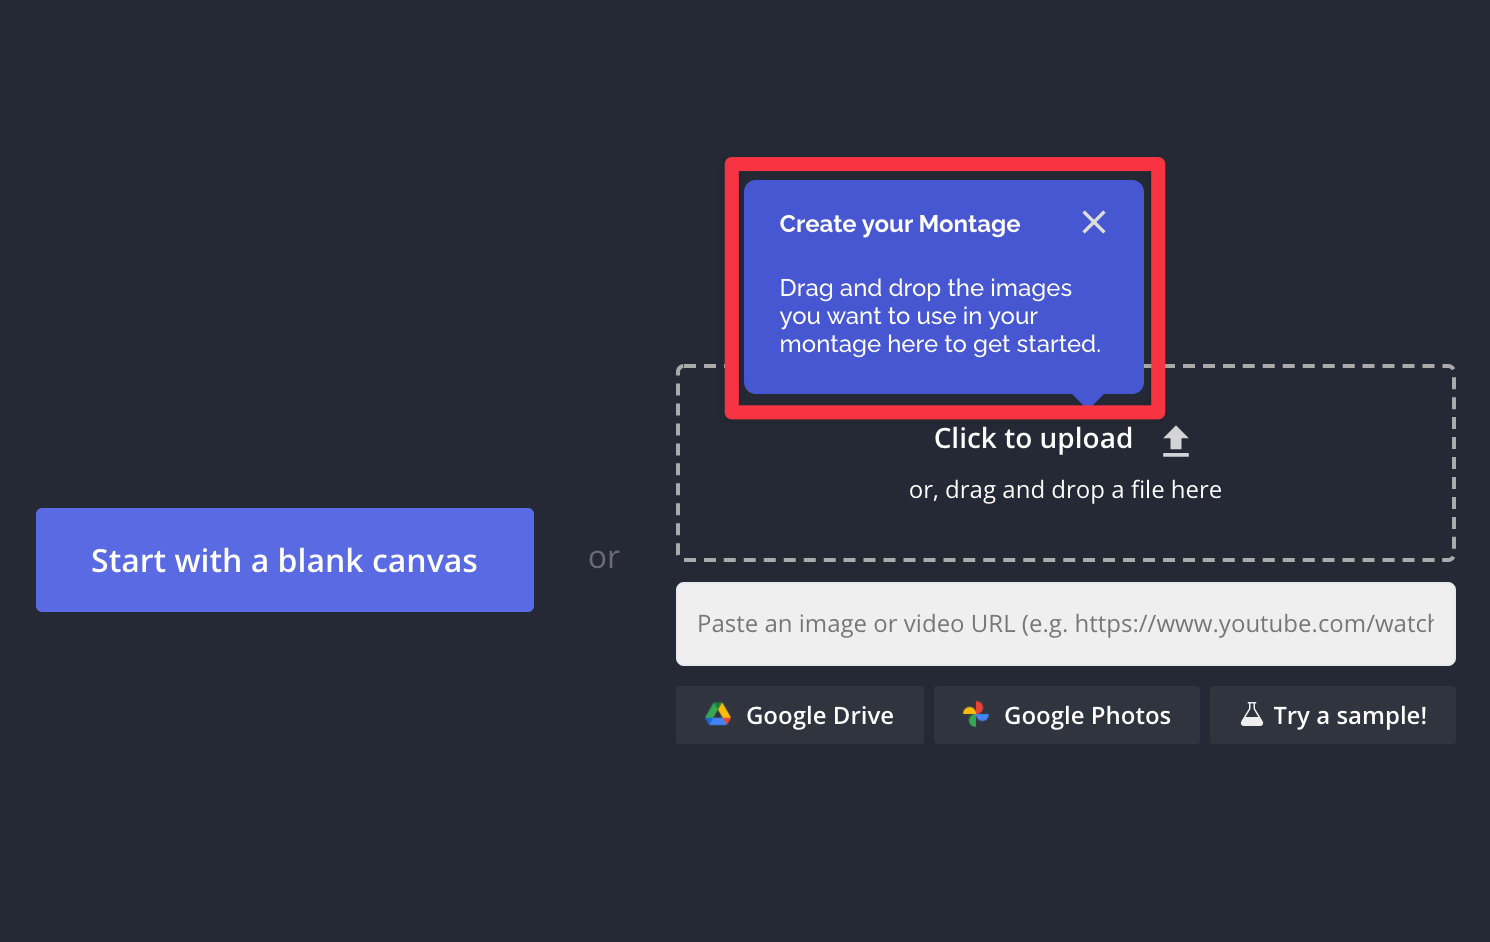Screen dimensions: 1490x942
Task: Select the Click to upload text
Action: point(1032,439)
